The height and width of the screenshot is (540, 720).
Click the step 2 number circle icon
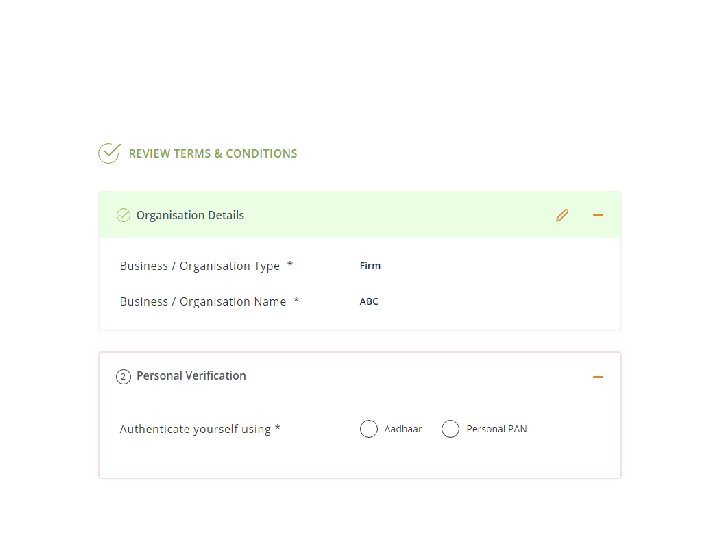click(123, 376)
